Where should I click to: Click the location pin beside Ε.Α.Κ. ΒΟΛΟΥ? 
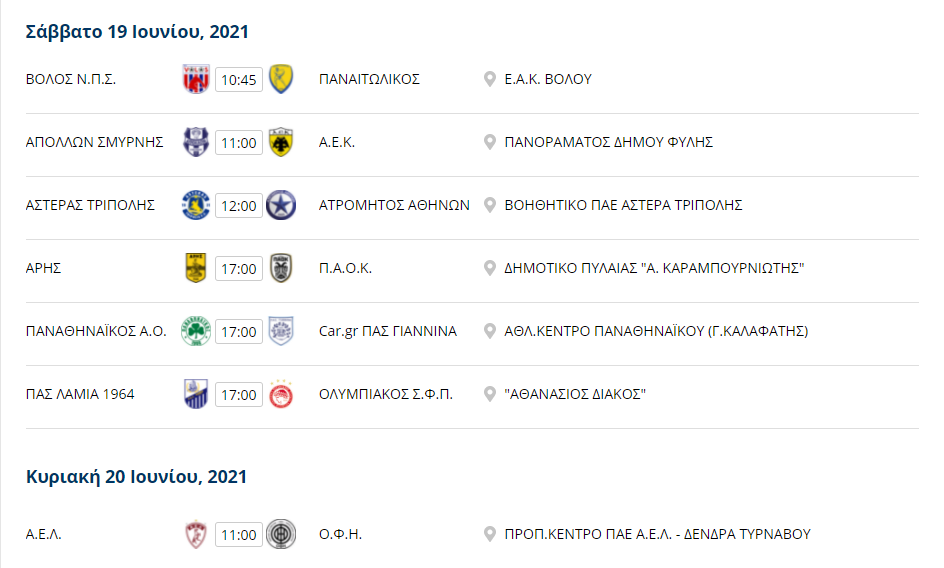point(489,79)
